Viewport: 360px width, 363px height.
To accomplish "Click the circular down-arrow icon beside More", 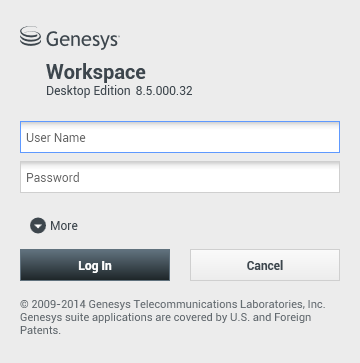I will point(38,226).
